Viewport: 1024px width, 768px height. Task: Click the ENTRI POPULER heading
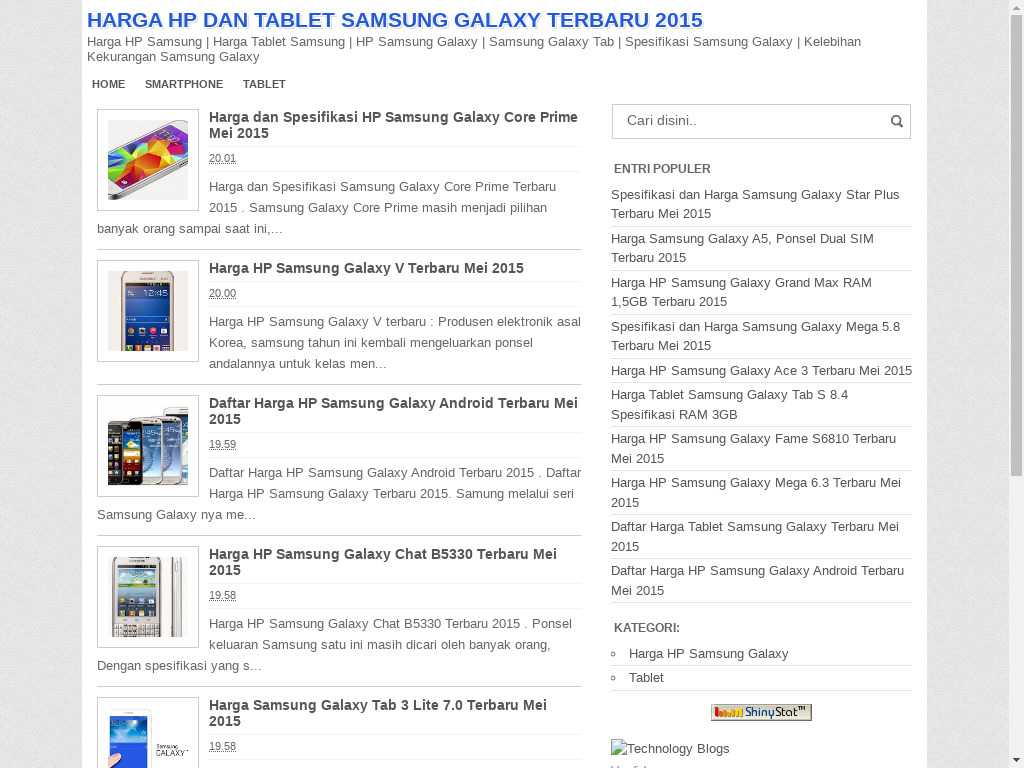click(662, 168)
